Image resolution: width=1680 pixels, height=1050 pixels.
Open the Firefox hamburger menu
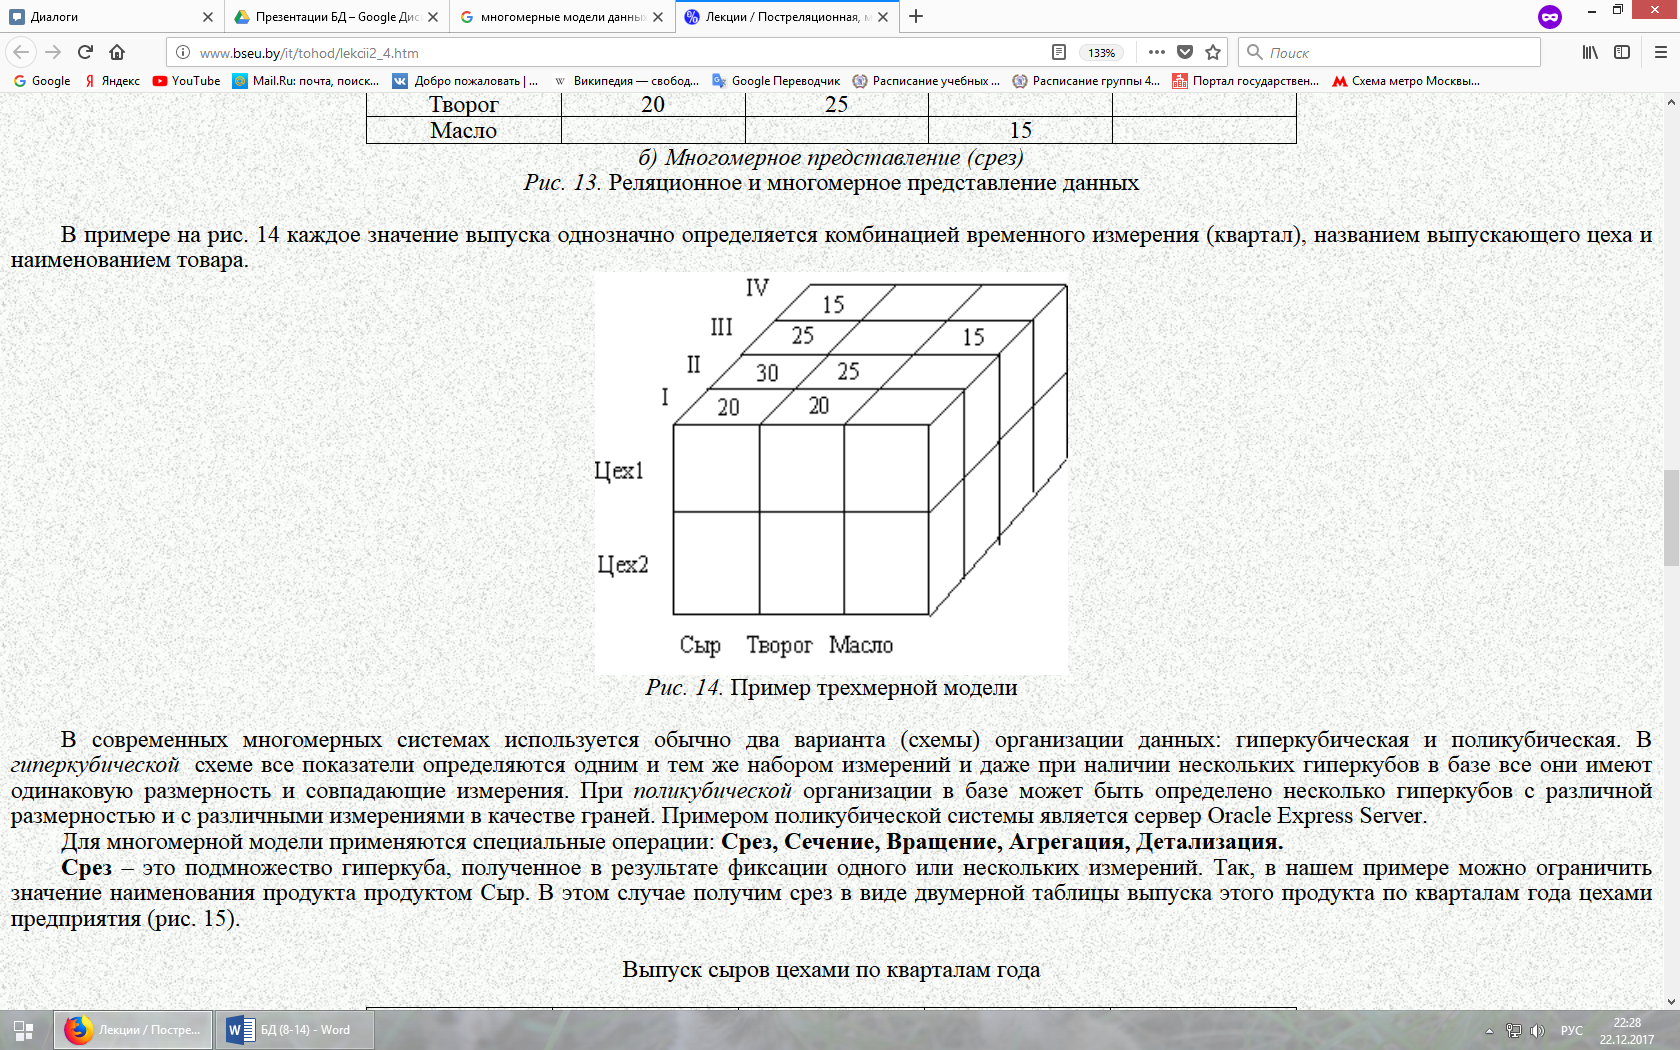(x=1660, y=52)
